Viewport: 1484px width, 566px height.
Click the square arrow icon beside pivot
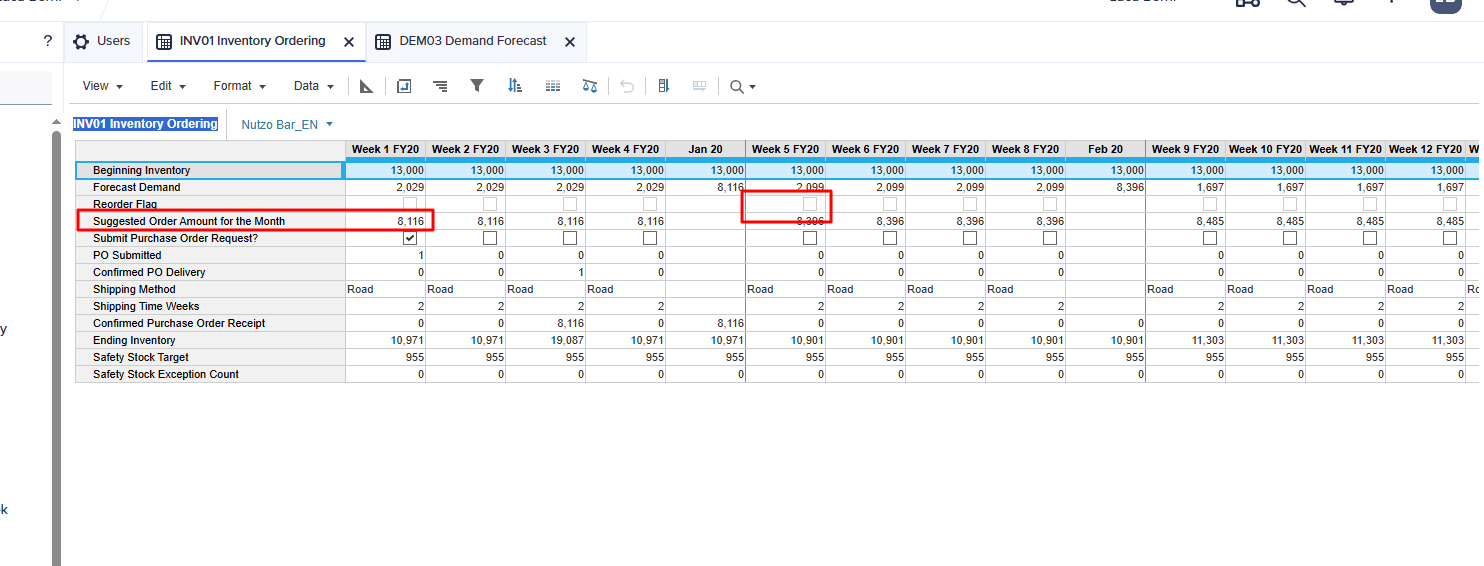404,87
